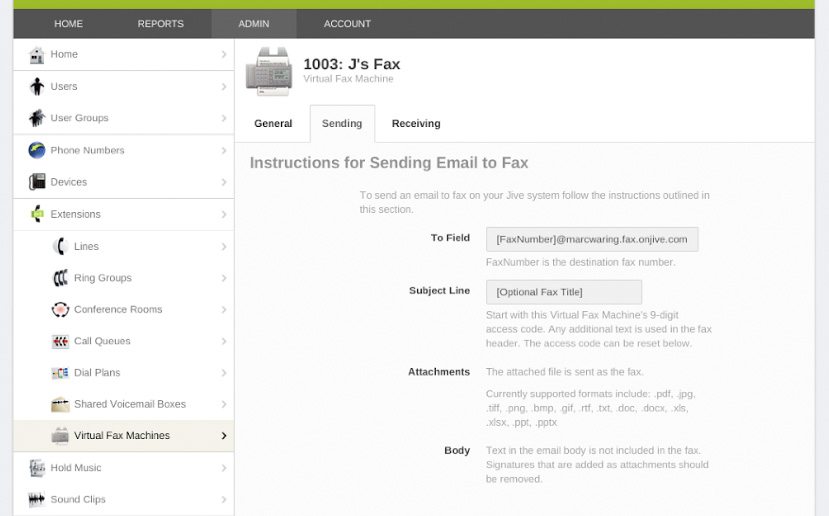Click the Conference Rooms row chevron
This screenshot has height=516, width=829.
(224, 310)
